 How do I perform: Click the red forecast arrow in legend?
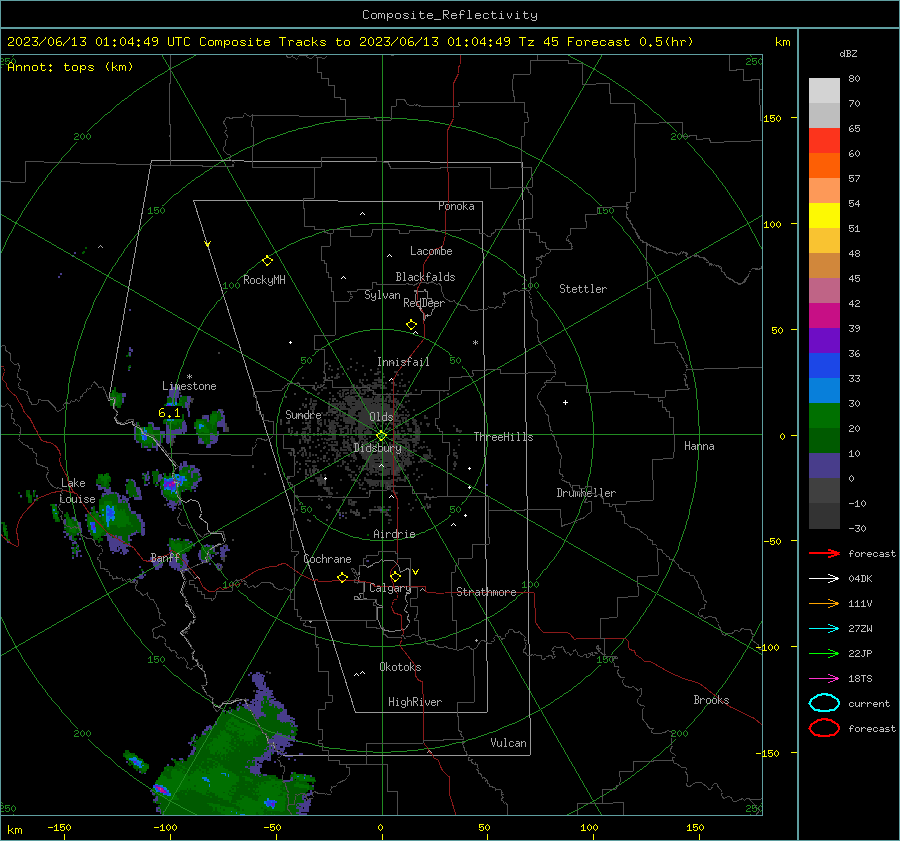pyautogui.click(x=824, y=553)
